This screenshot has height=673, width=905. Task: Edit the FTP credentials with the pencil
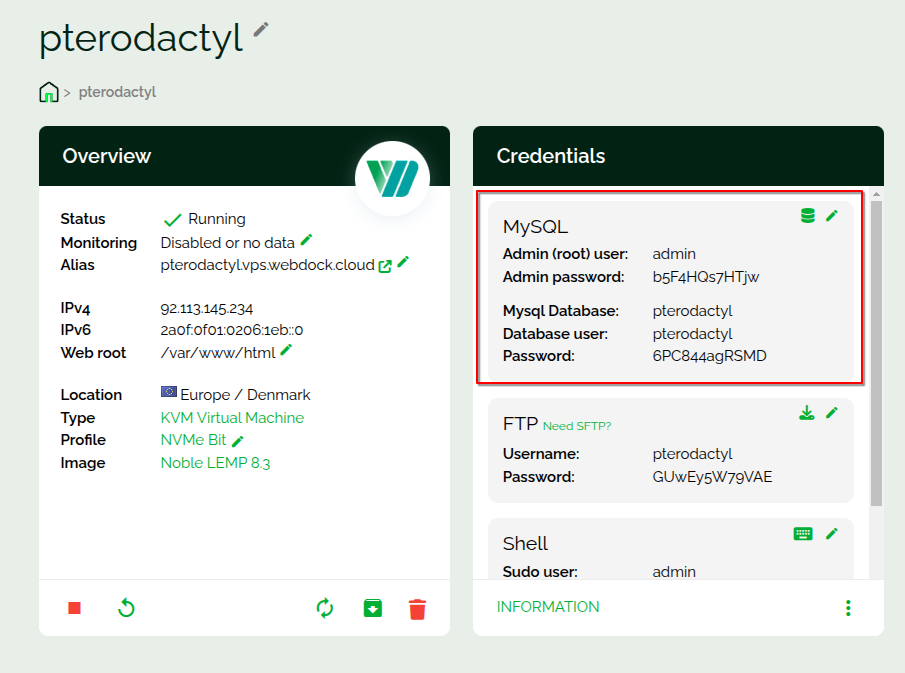[832, 413]
